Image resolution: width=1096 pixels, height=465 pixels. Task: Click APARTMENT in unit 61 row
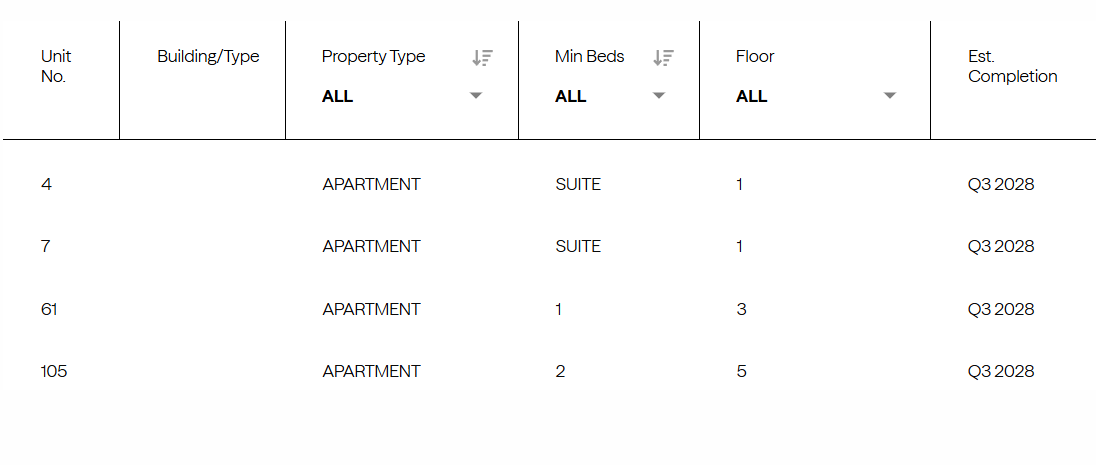click(x=371, y=309)
